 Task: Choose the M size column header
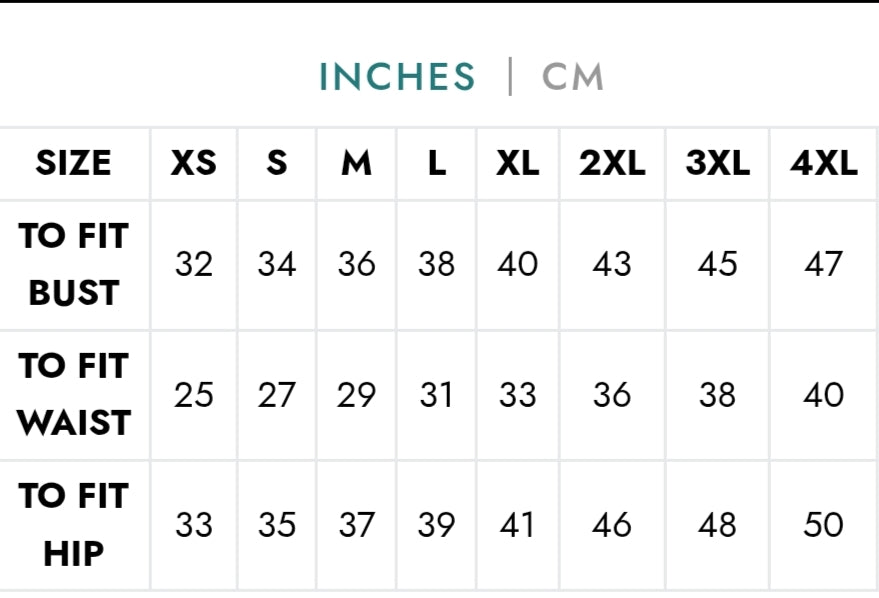(356, 163)
